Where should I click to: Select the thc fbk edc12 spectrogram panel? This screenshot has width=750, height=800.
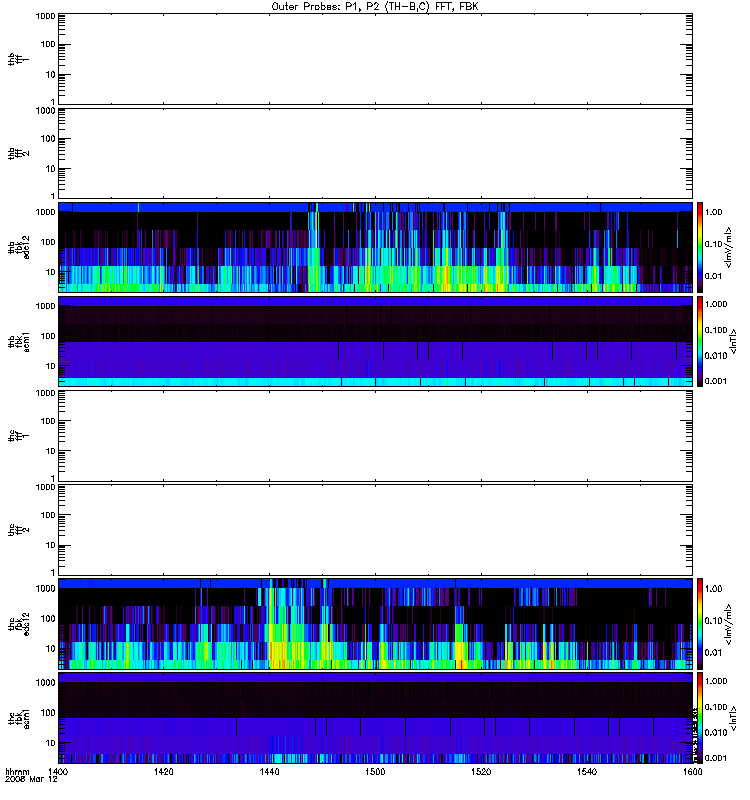tap(376, 624)
